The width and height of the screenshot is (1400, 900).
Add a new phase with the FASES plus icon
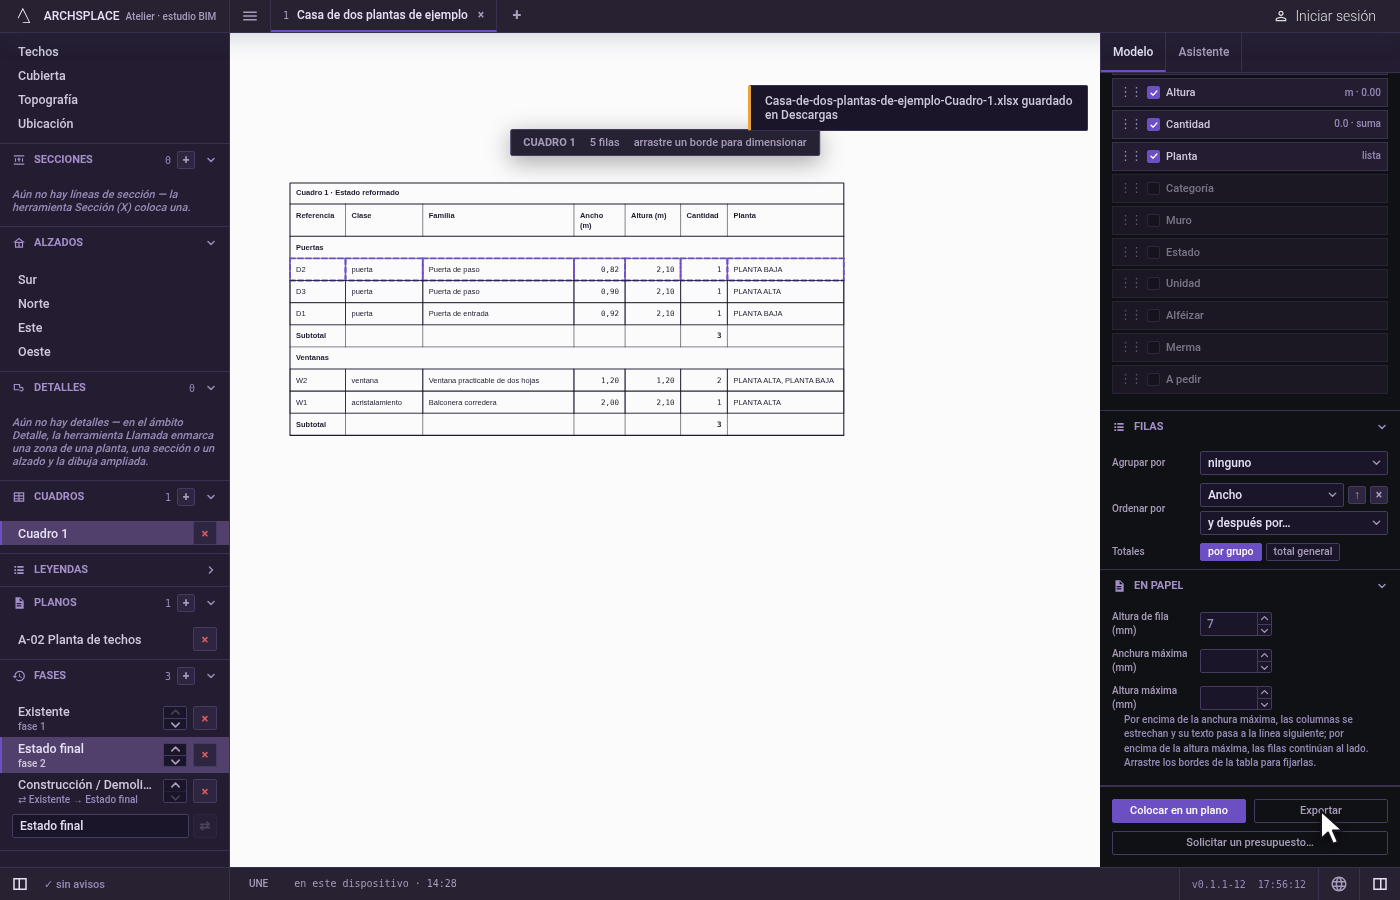coord(186,676)
